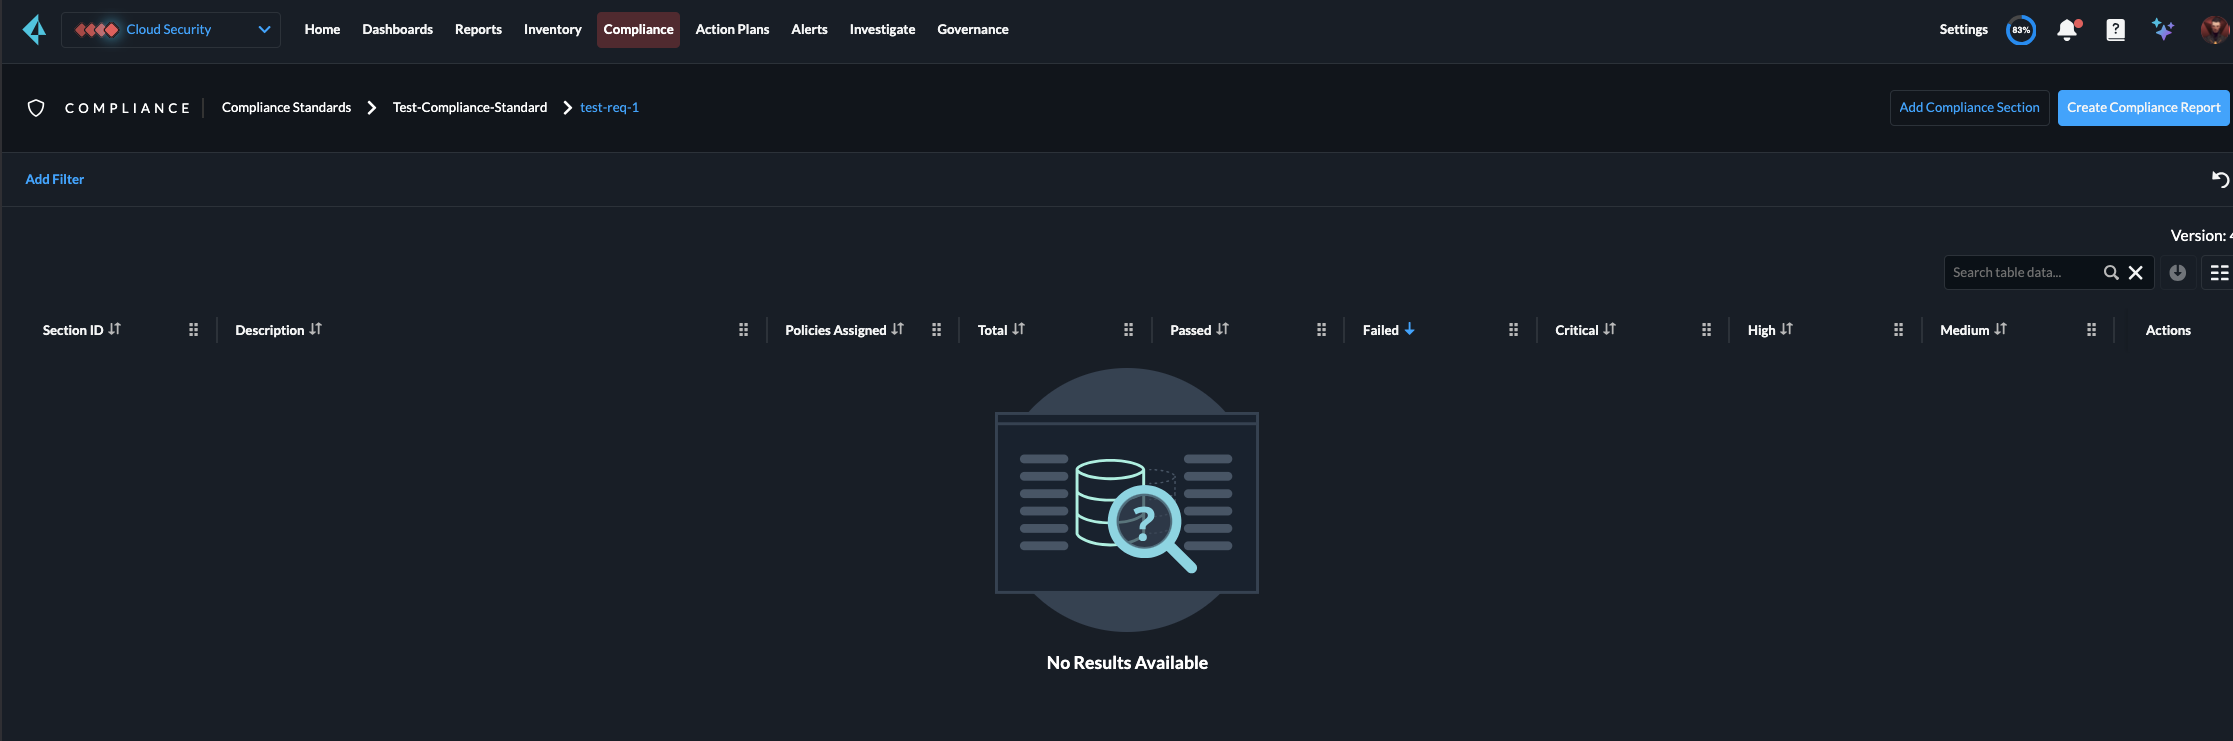2233x741 pixels.
Task: Click Create Compliance Report button
Action: (x=2143, y=108)
